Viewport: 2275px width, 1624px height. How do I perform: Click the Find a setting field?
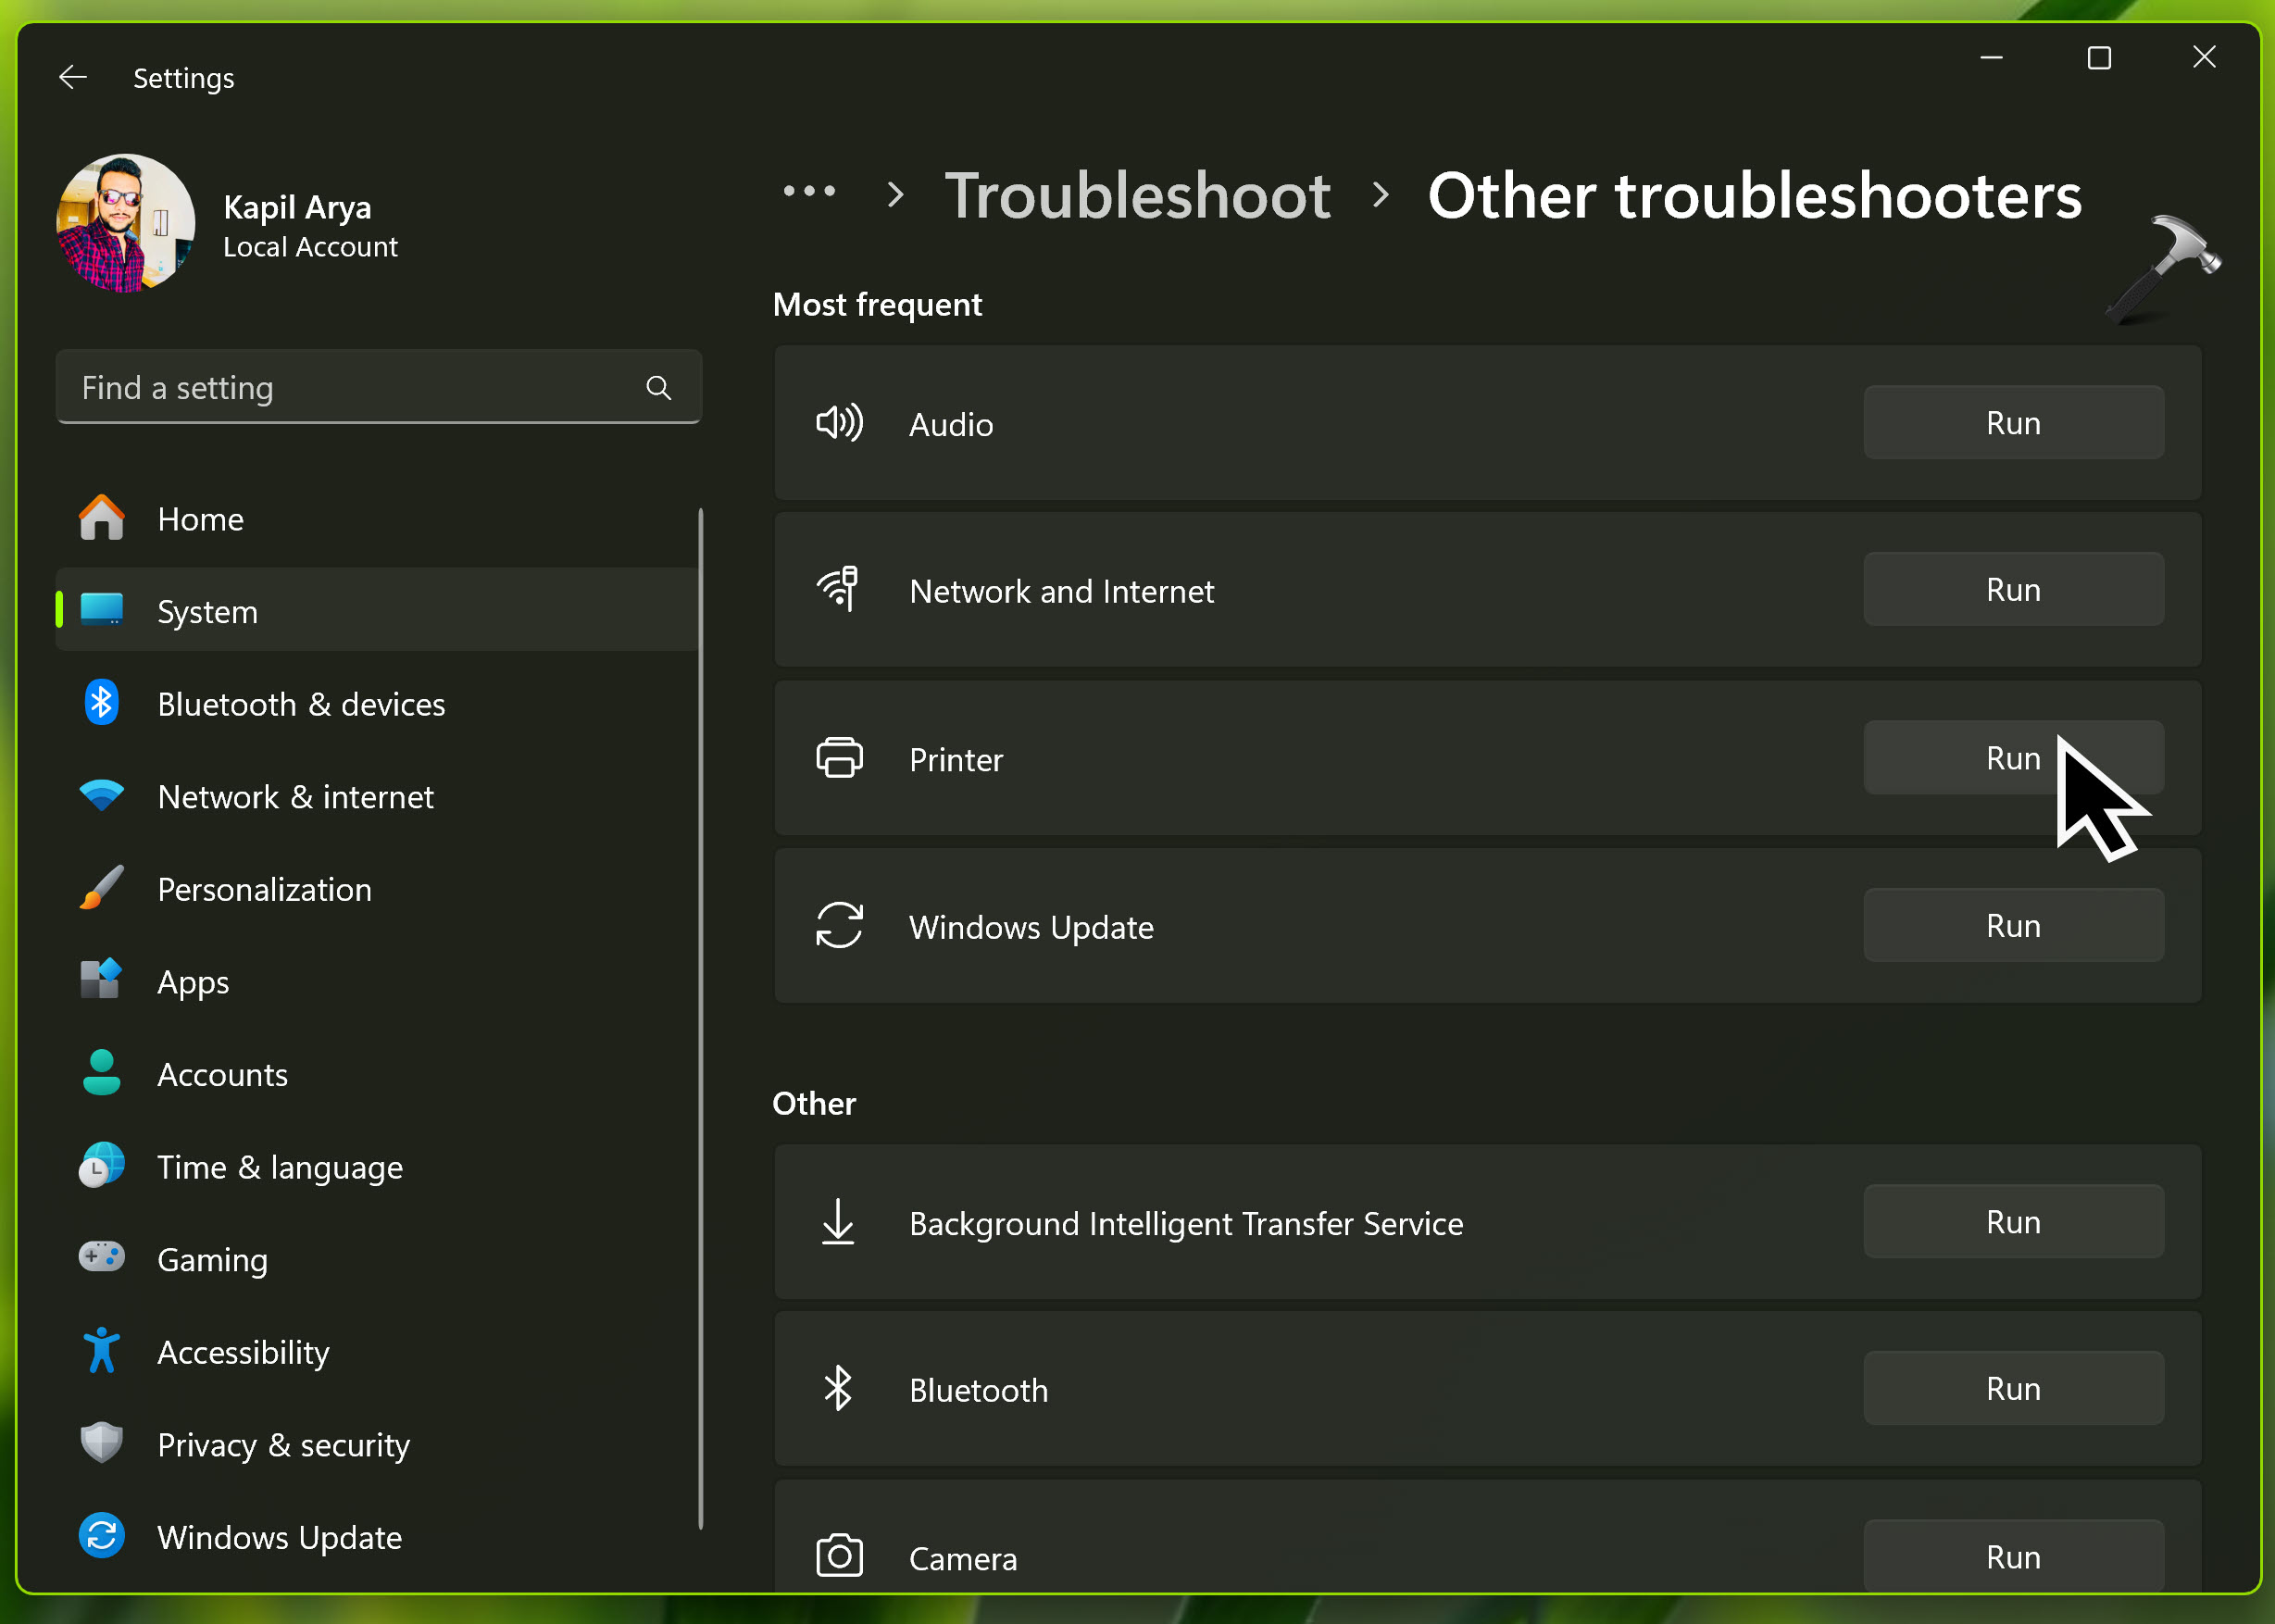(350, 388)
